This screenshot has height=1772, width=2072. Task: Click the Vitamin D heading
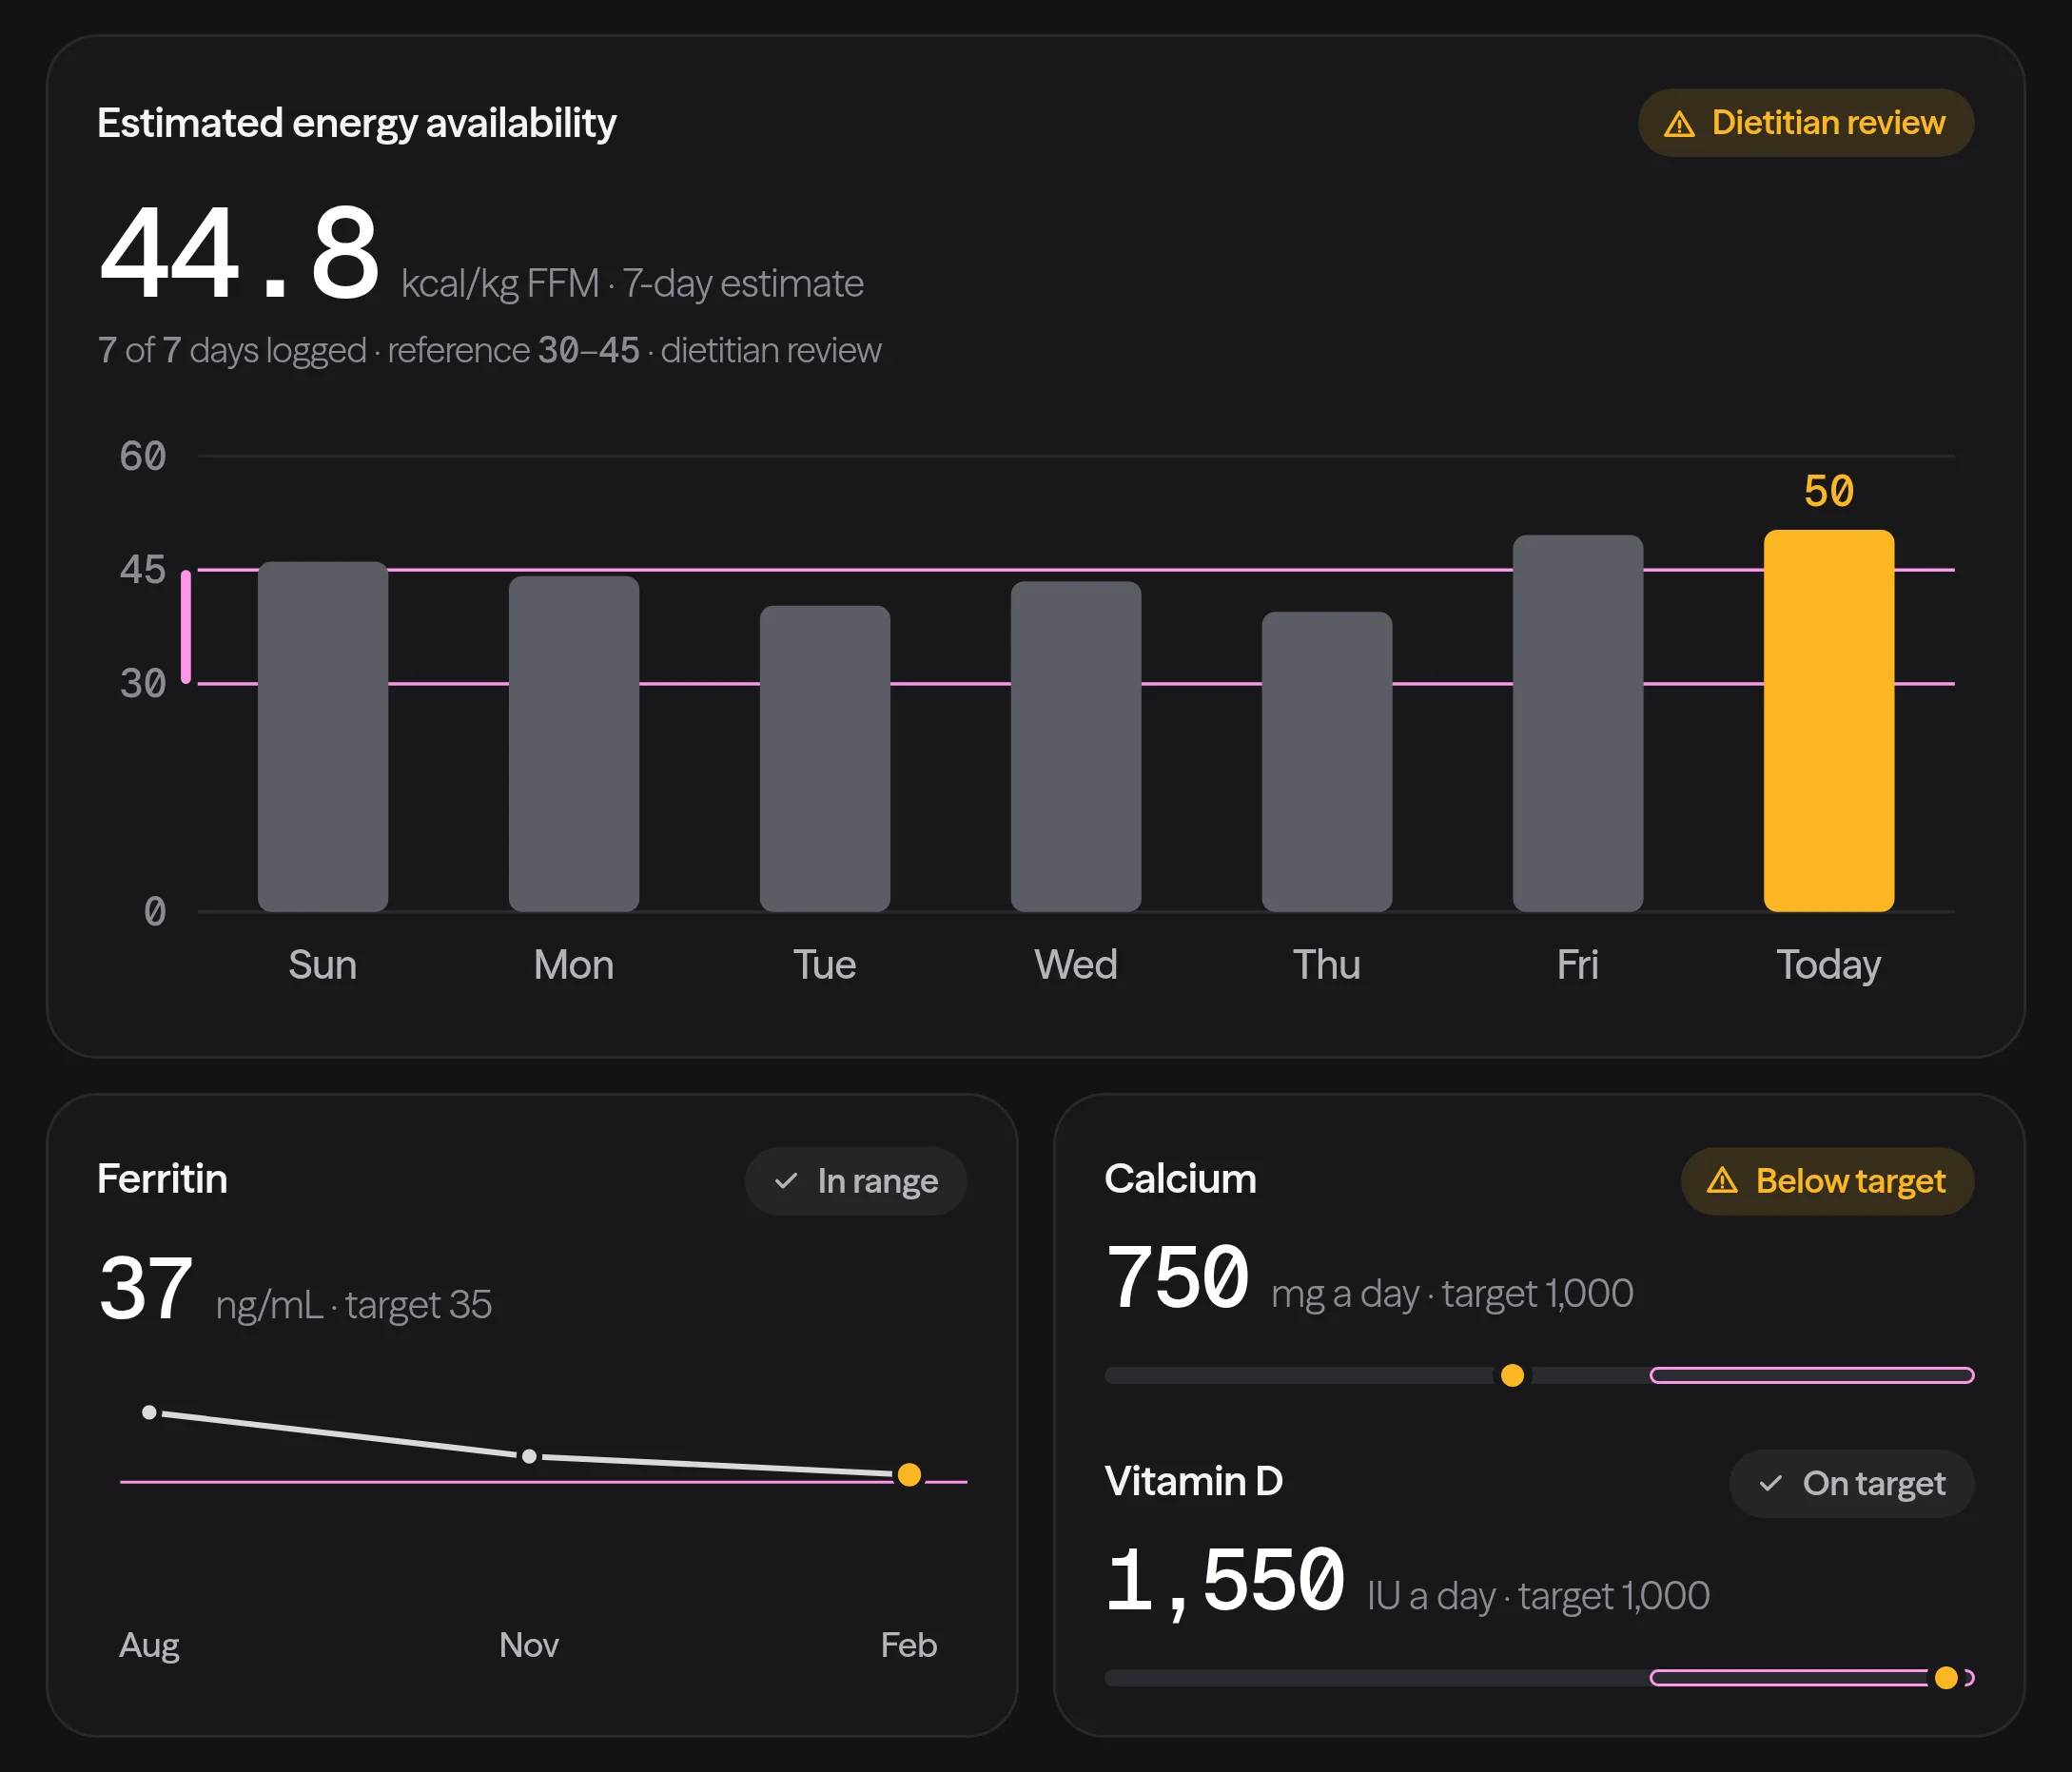click(1194, 1481)
